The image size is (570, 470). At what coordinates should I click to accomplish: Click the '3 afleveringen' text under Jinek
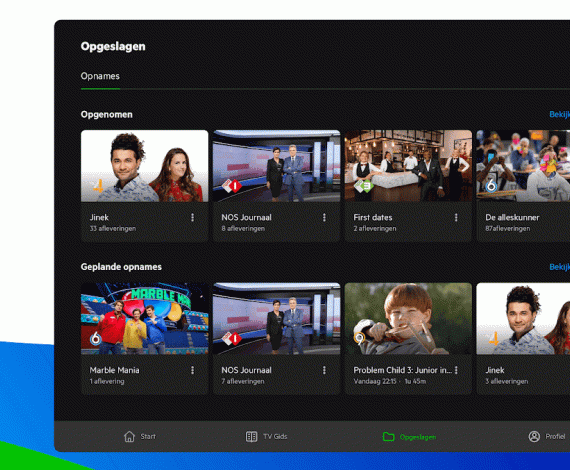click(507, 381)
